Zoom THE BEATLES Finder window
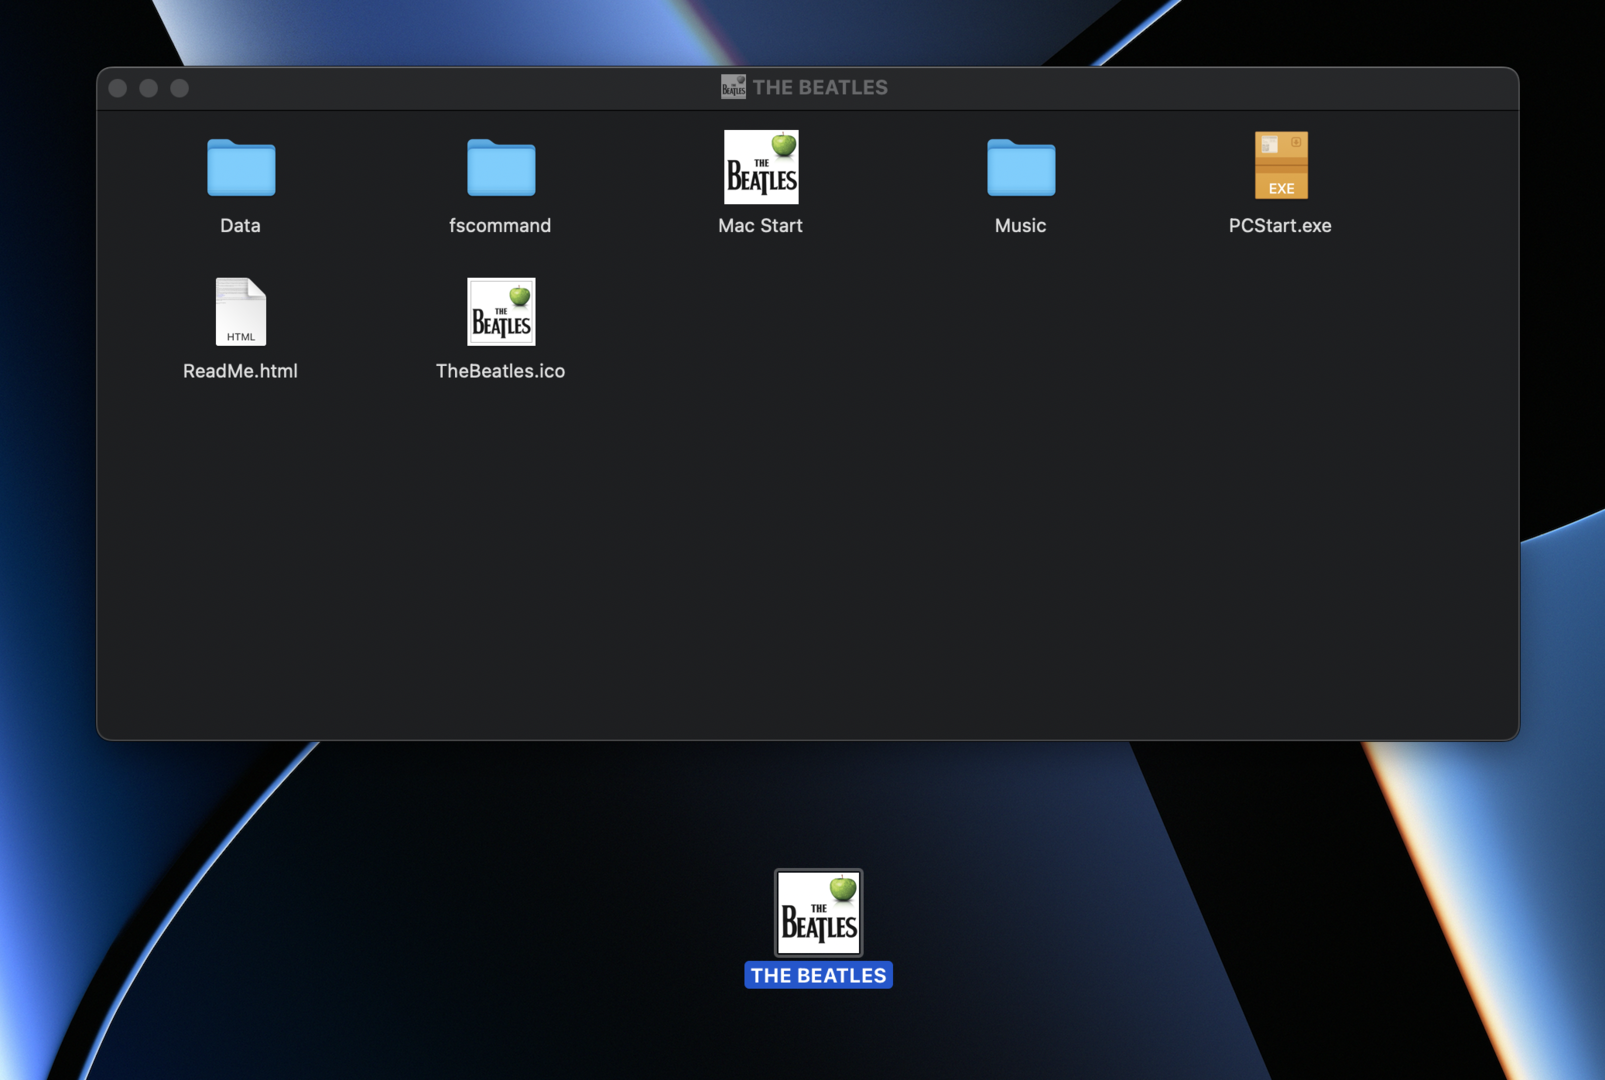 [x=179, y=88]
